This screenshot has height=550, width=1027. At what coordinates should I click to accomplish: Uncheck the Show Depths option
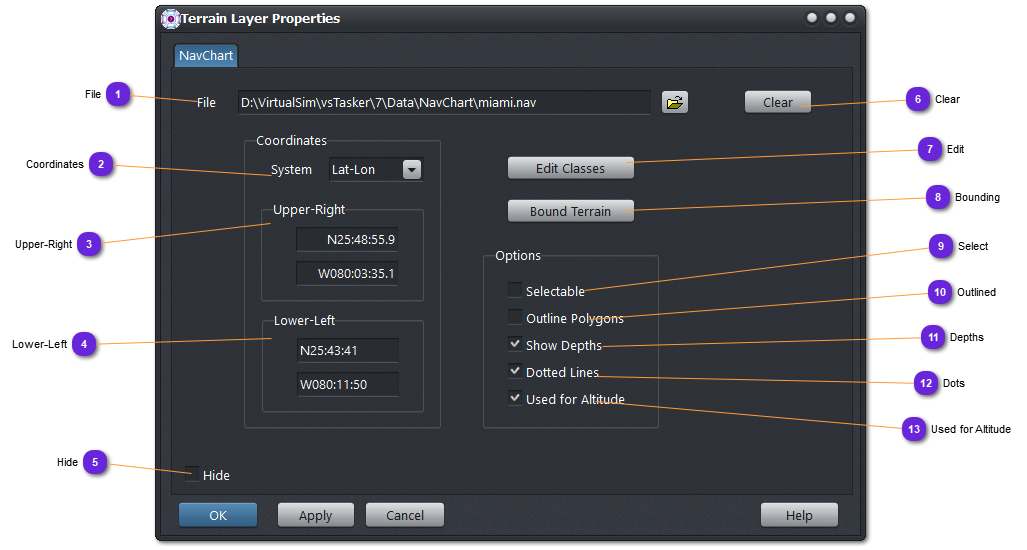tap(514, 345)
